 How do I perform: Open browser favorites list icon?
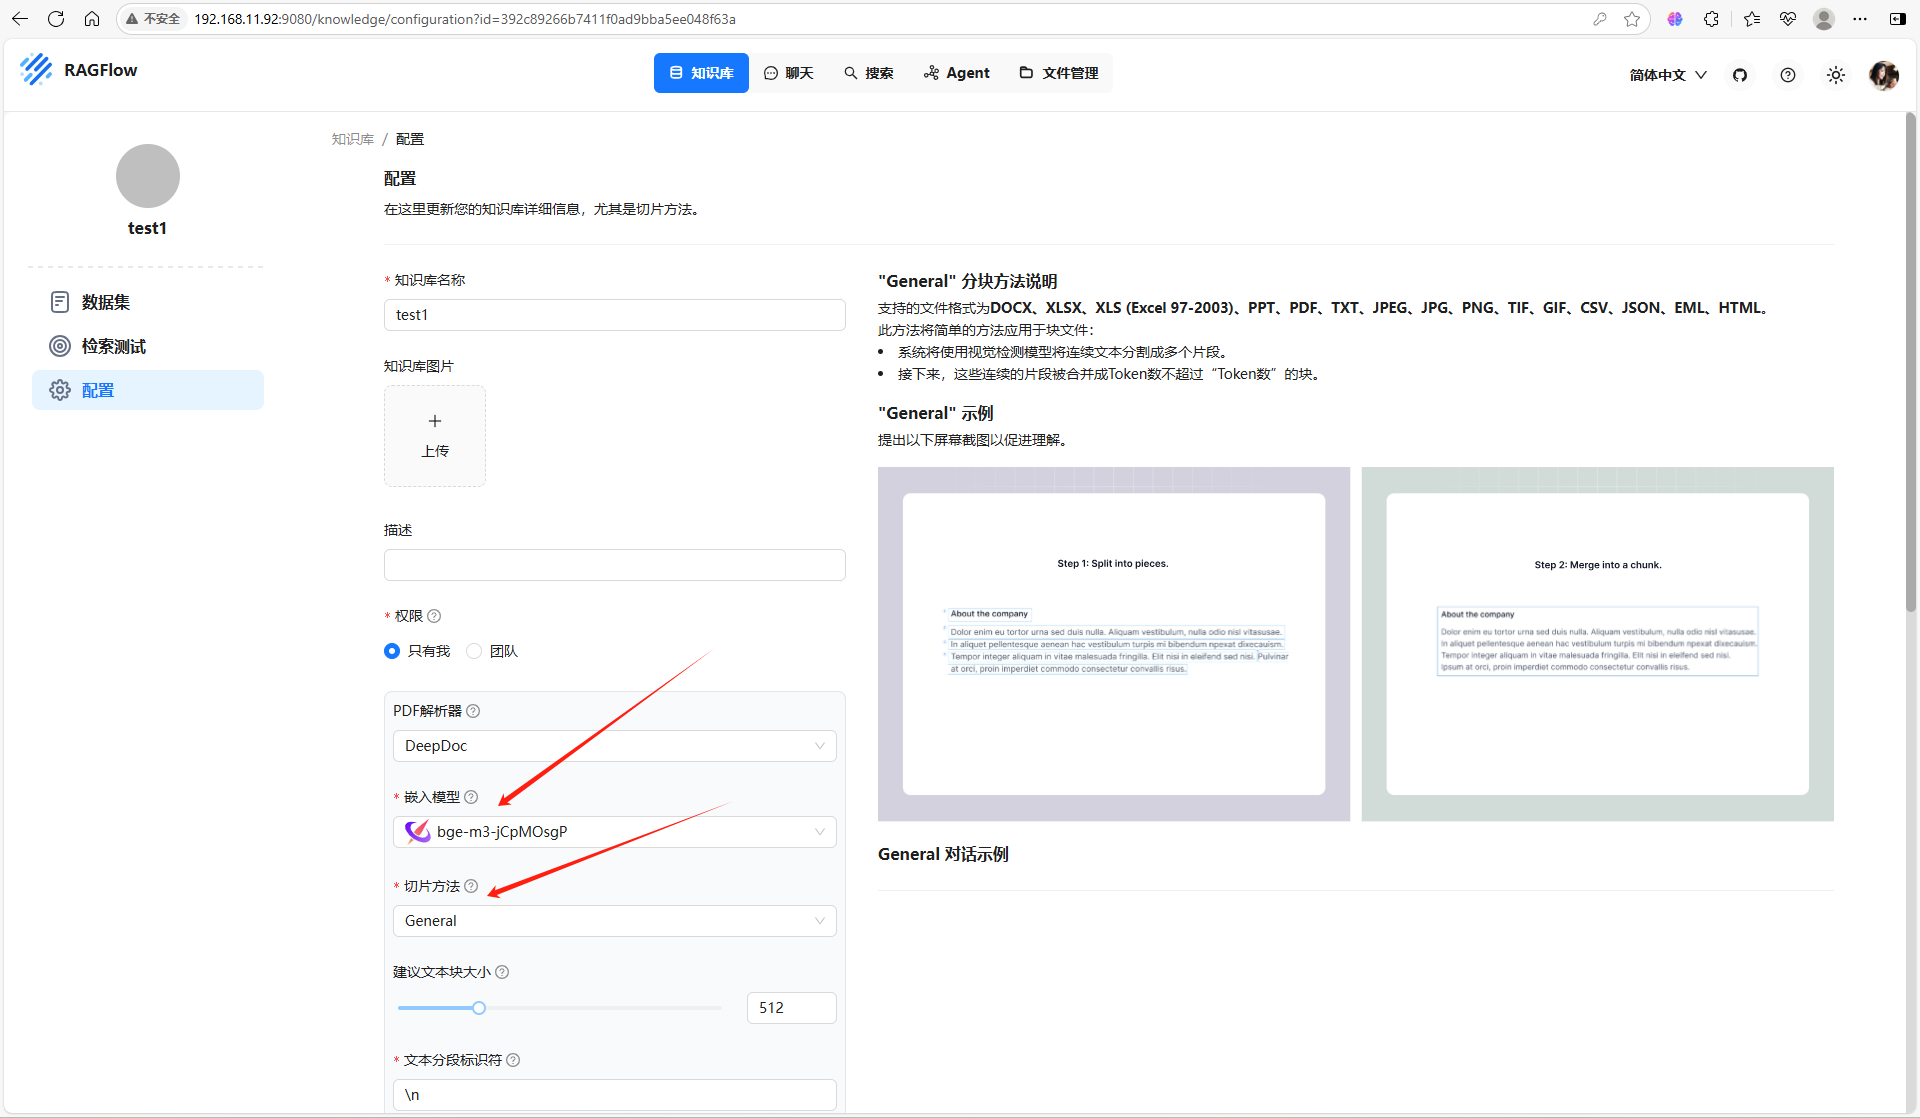(x=1752, y=19)
